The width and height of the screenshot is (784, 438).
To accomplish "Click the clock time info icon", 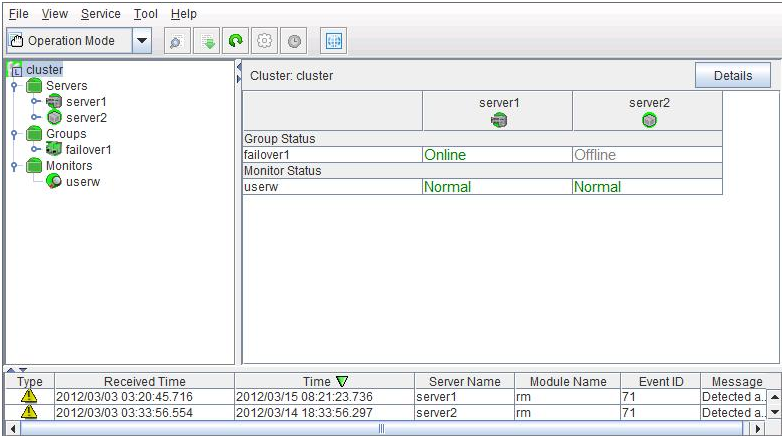I will [x=294, y=41].
